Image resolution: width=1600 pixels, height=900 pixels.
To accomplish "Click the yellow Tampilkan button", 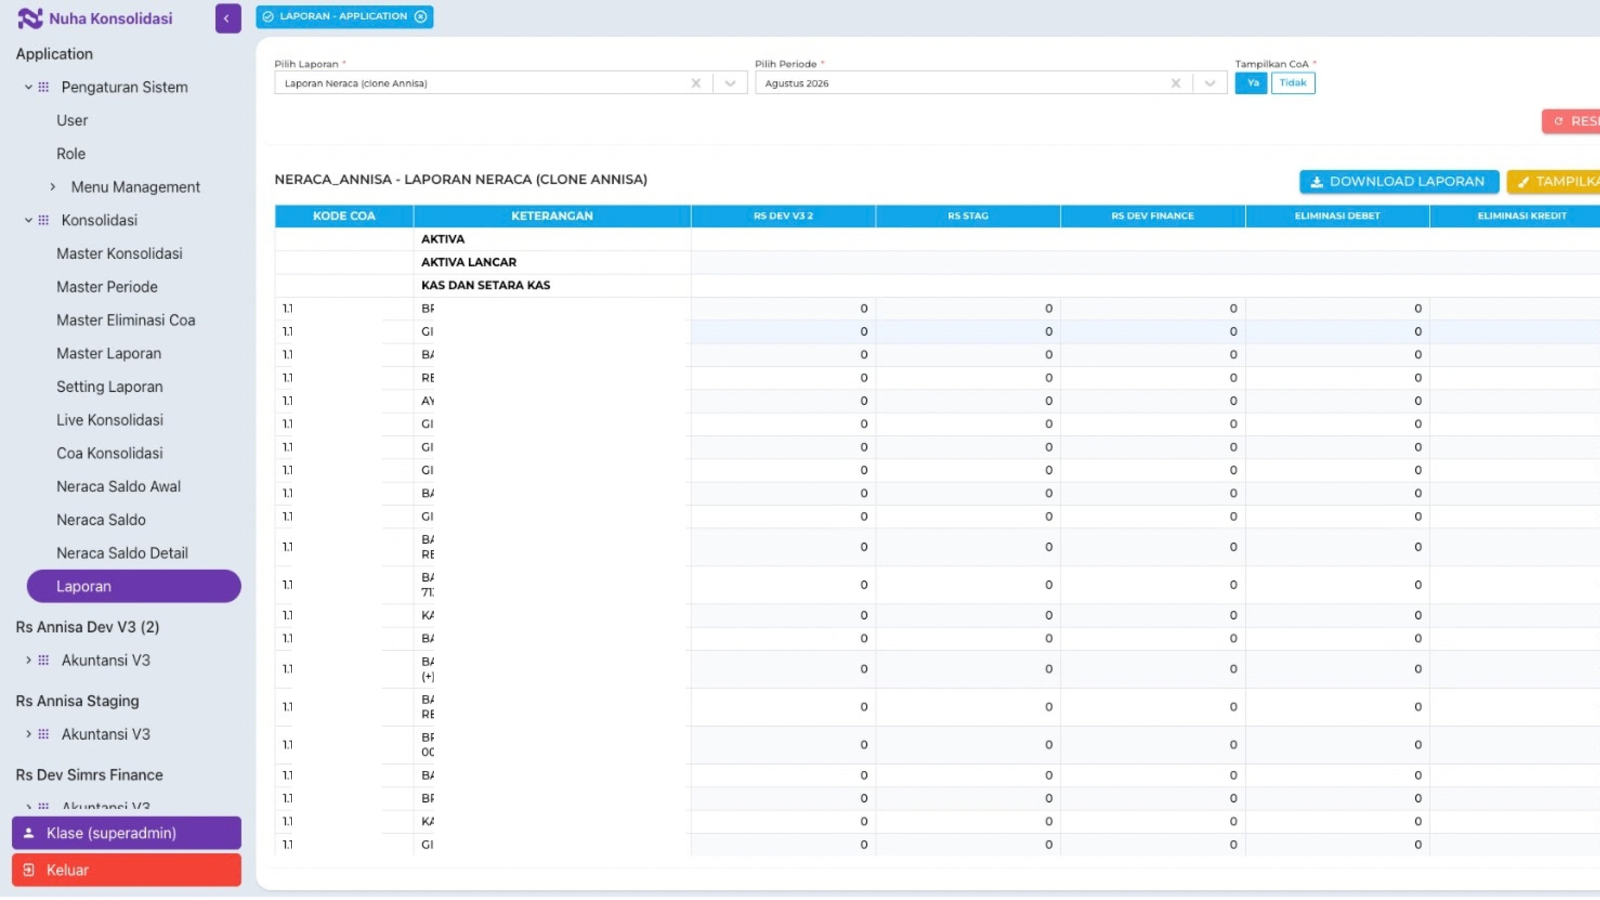I will pos(1553,181).
